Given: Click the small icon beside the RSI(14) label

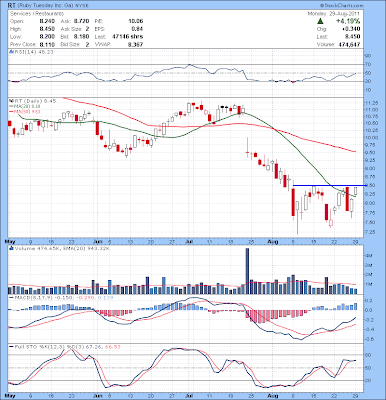Looking at the screenshot, I should tap(11, 52).
